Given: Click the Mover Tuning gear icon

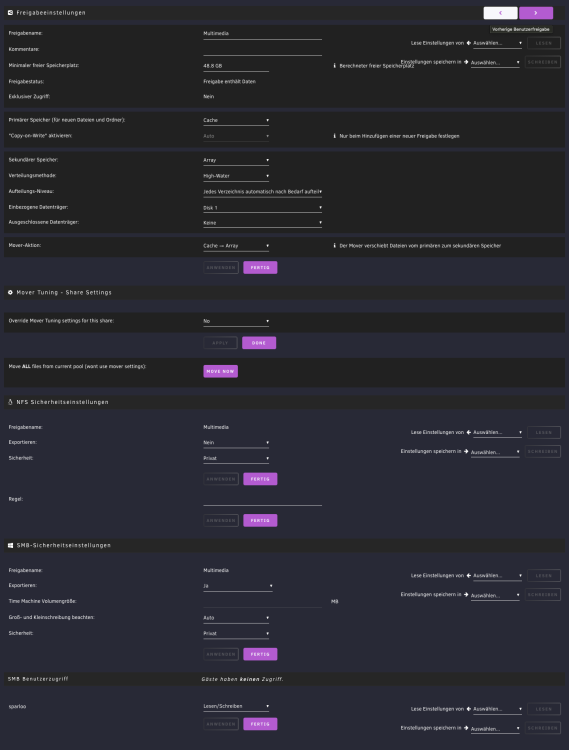Looking at the screenshot, I should tap(11, 292).
